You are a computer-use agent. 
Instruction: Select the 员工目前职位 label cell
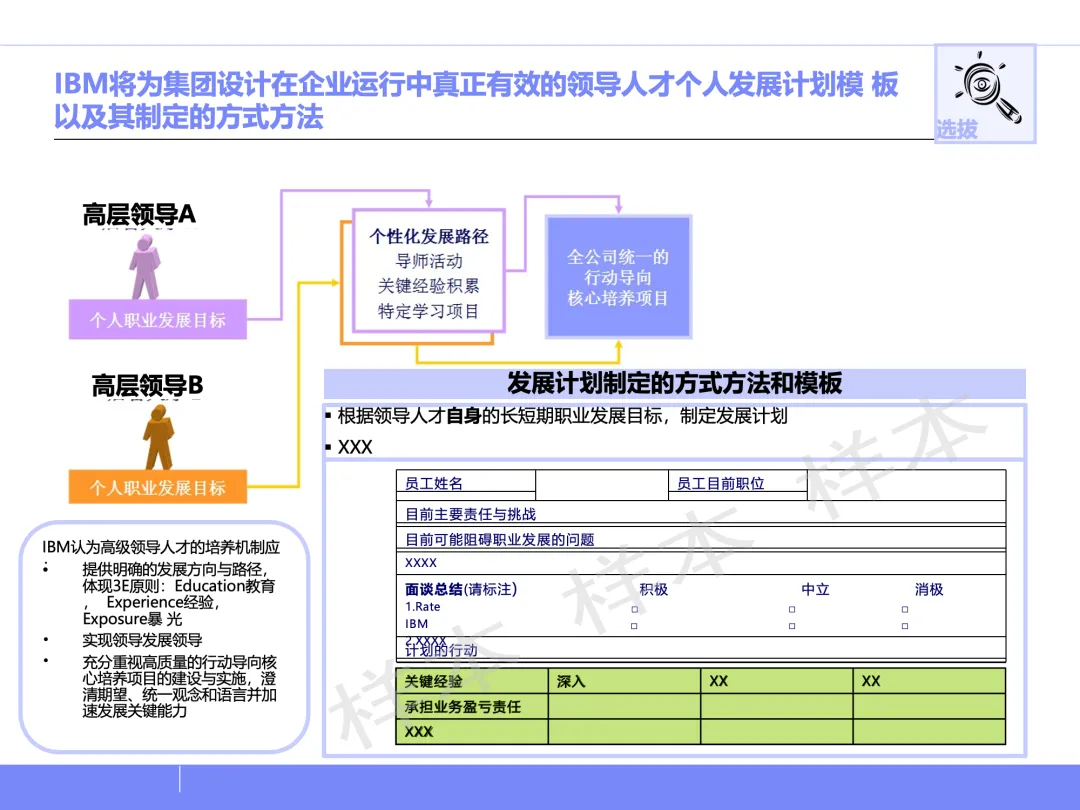pos(738,481)
